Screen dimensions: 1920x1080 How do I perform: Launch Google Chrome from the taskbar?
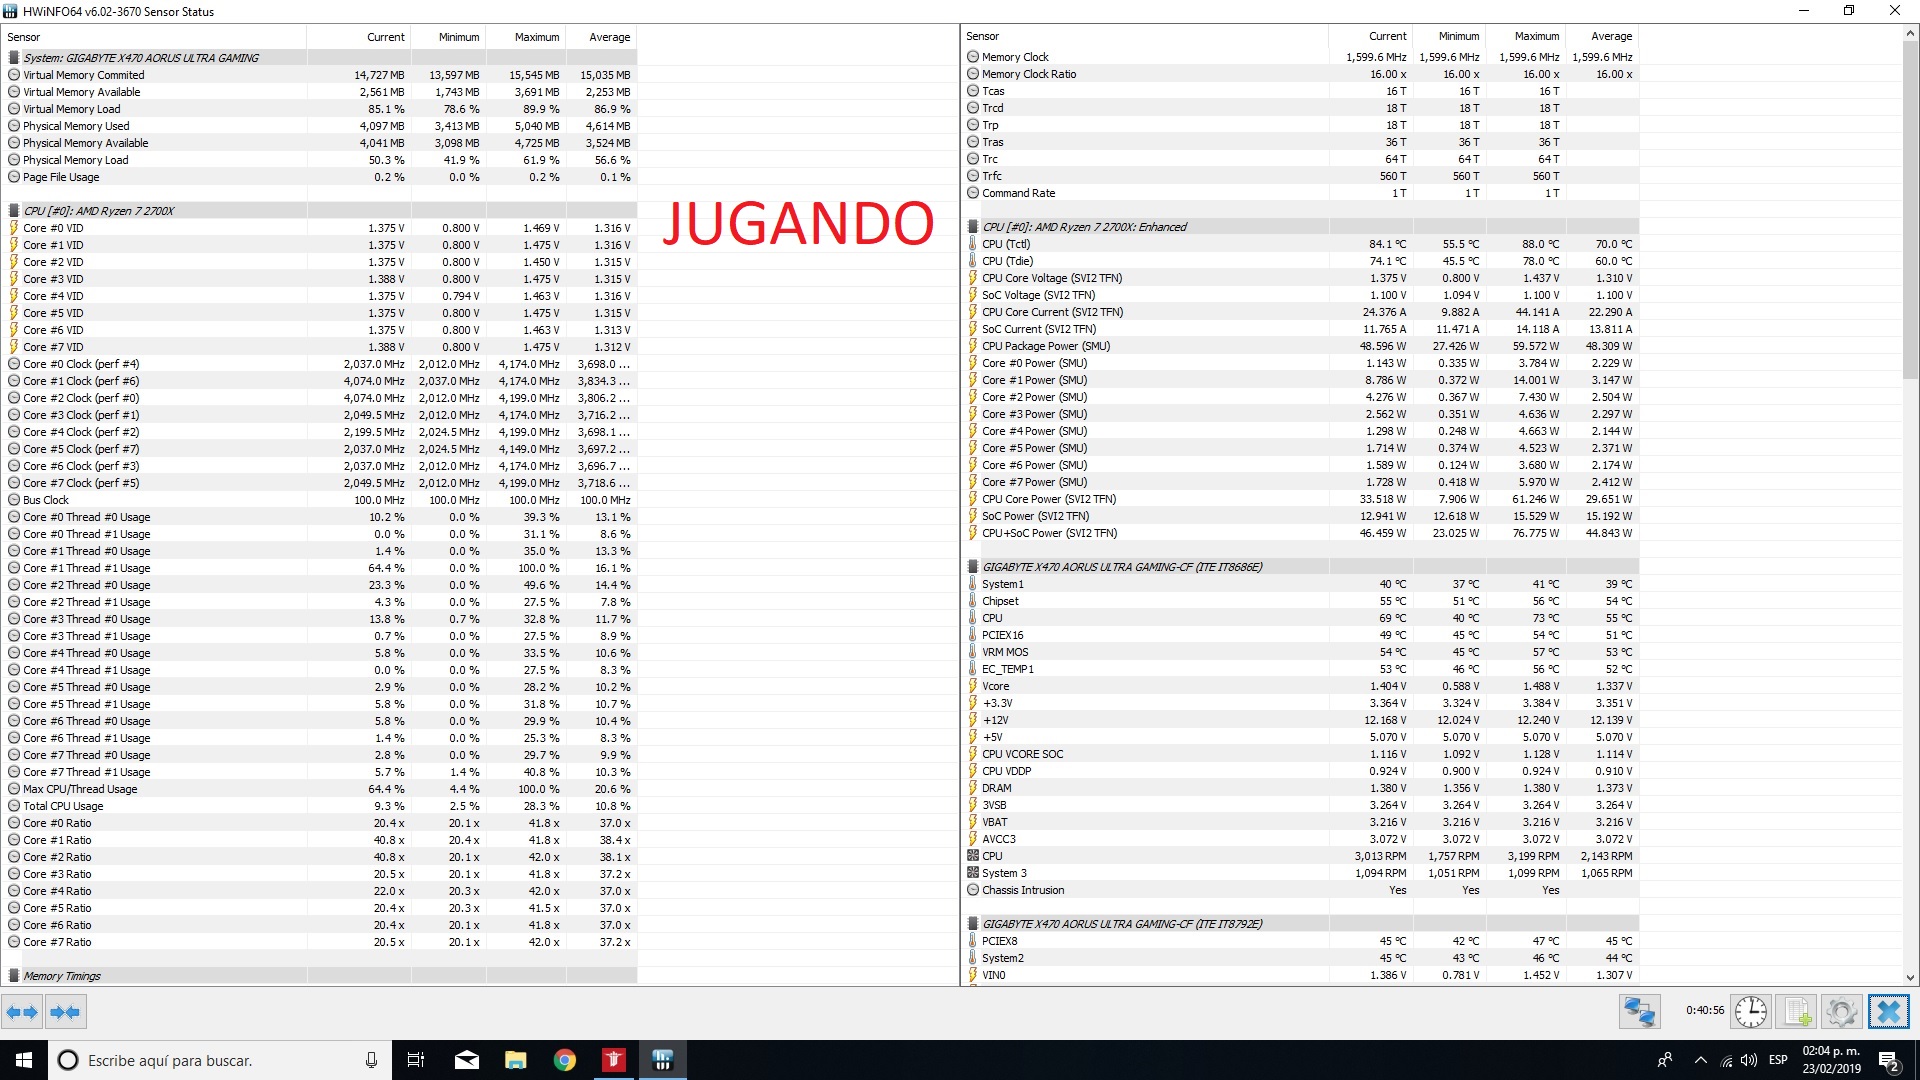click(x=564, y=1060)
